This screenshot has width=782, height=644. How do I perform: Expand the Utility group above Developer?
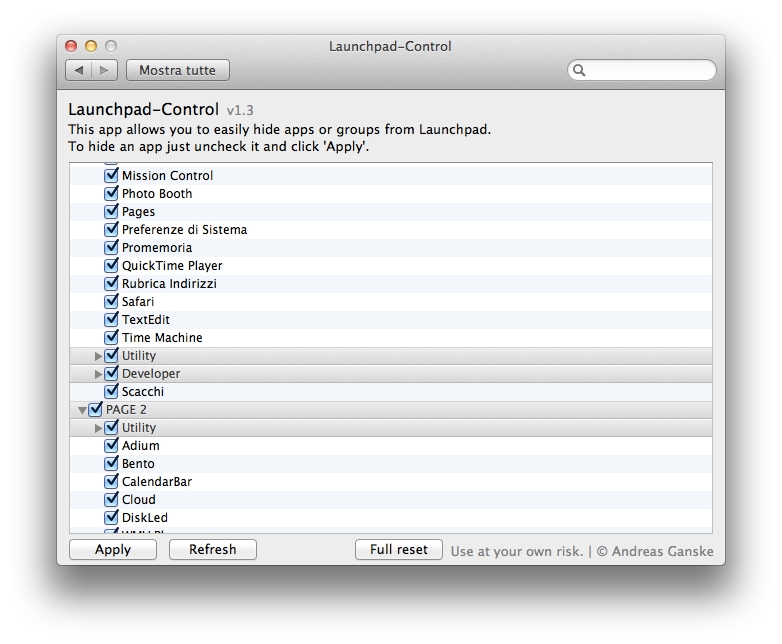[98, 356]
